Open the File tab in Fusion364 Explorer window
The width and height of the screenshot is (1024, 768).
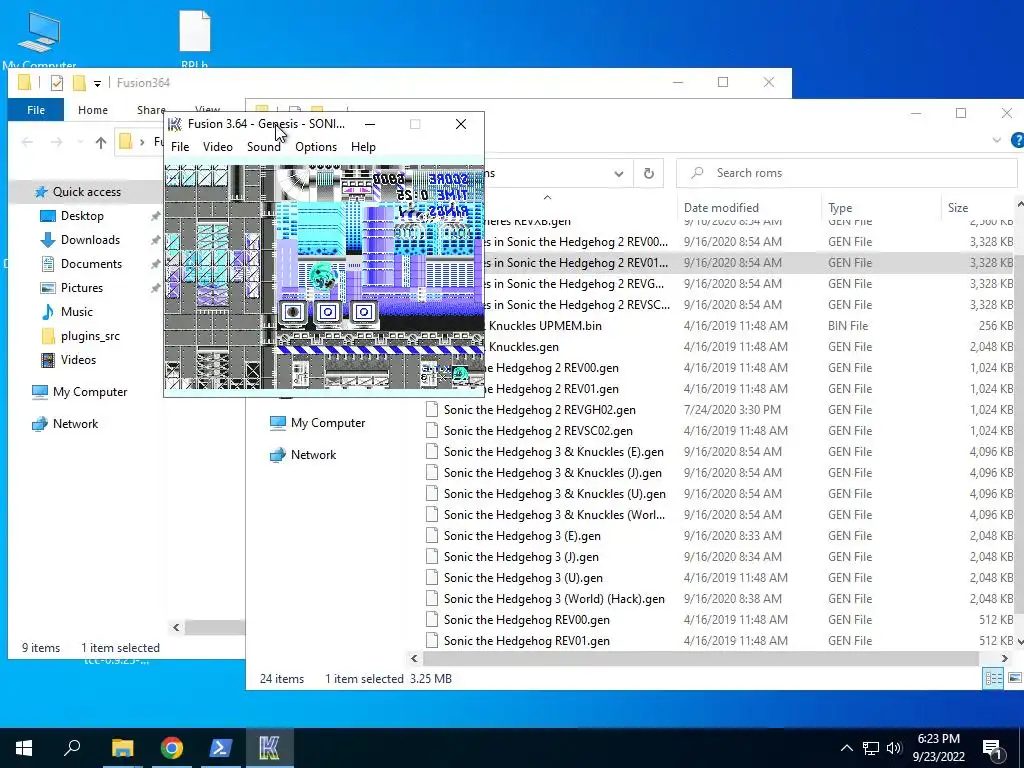pos(36,110)
